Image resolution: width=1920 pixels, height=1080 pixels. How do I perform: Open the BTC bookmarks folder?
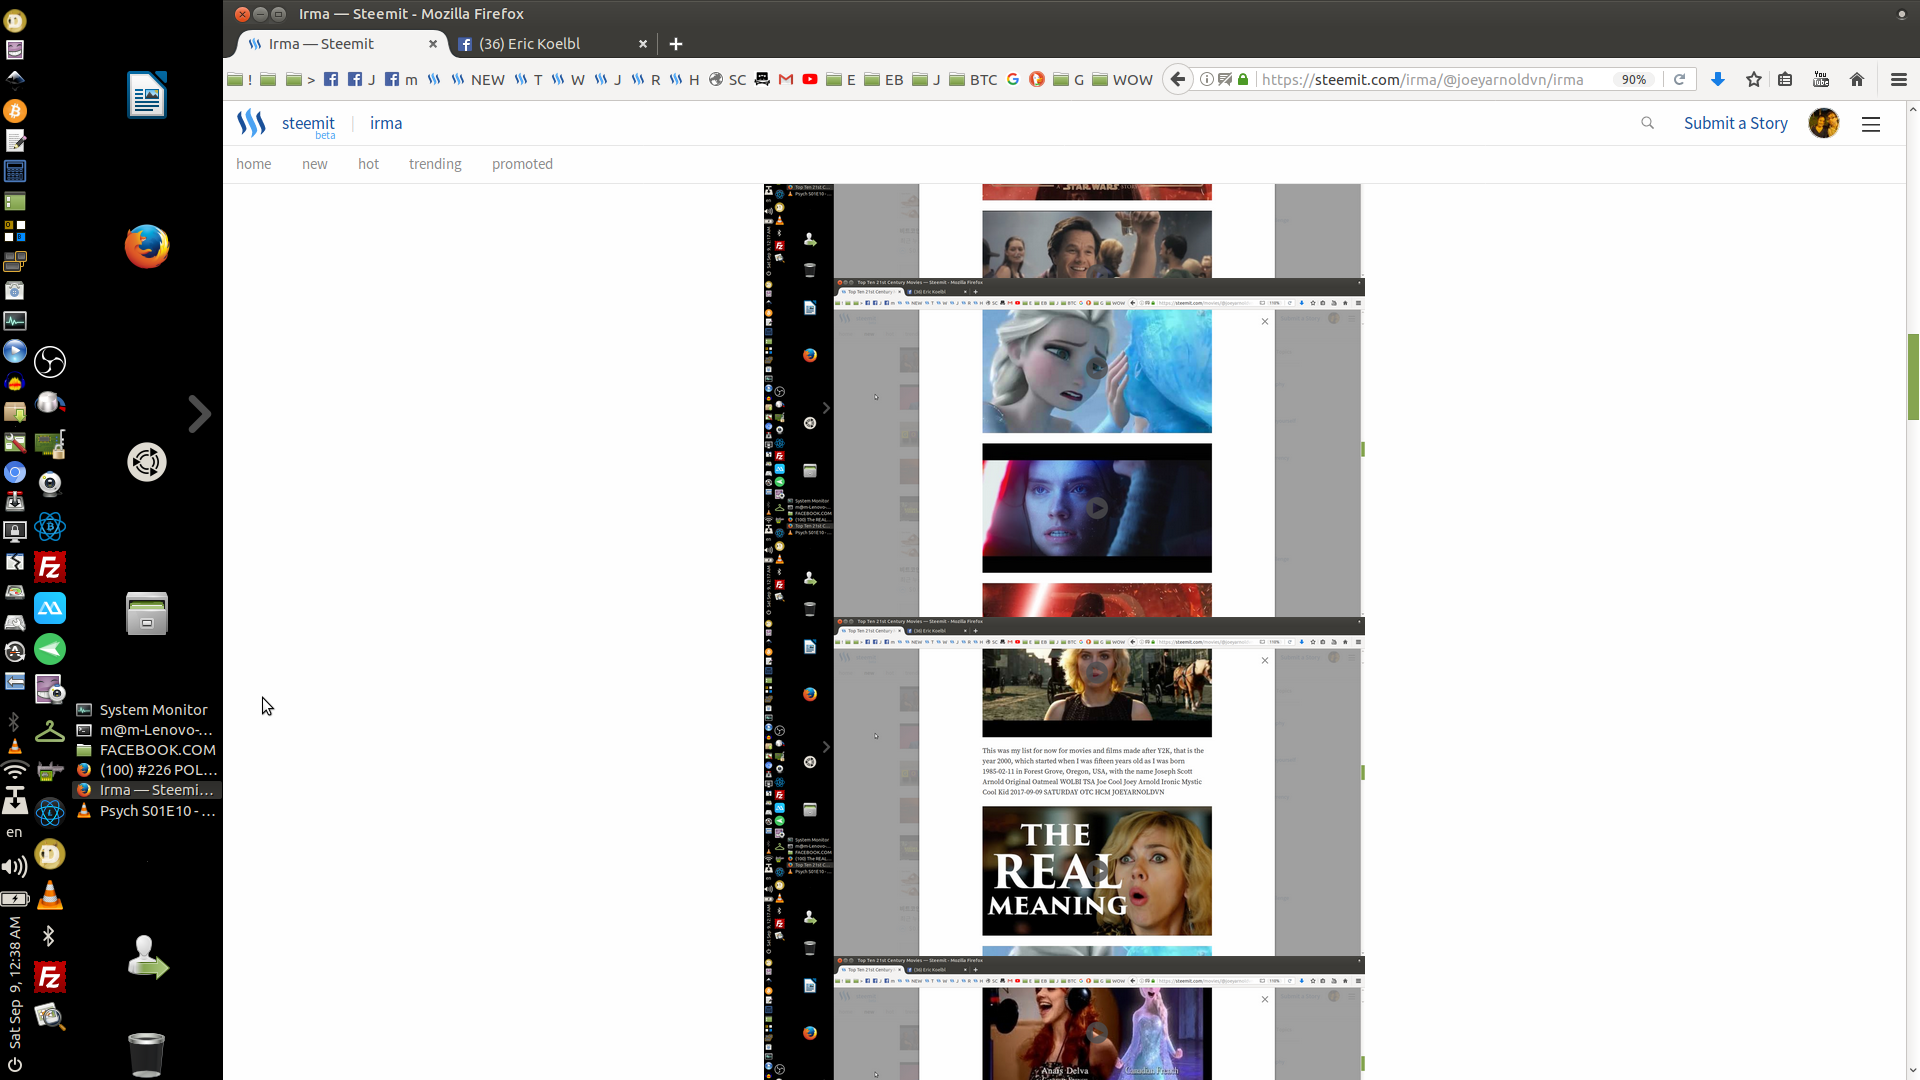(972, 79)
